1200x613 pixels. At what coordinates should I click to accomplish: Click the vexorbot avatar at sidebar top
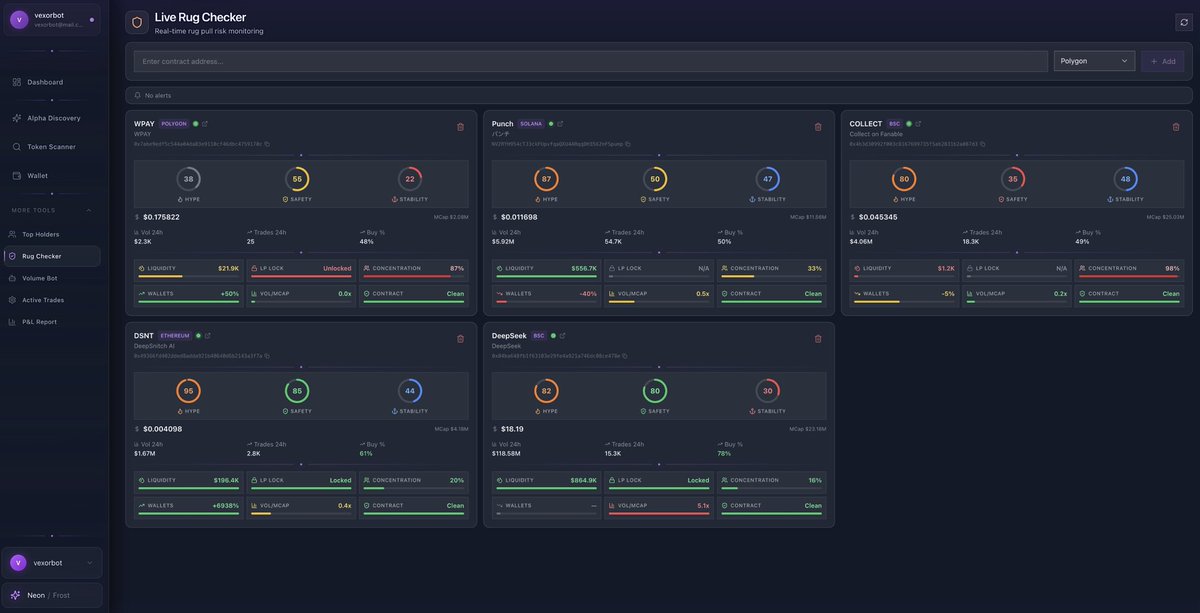[x=19, y=19]
